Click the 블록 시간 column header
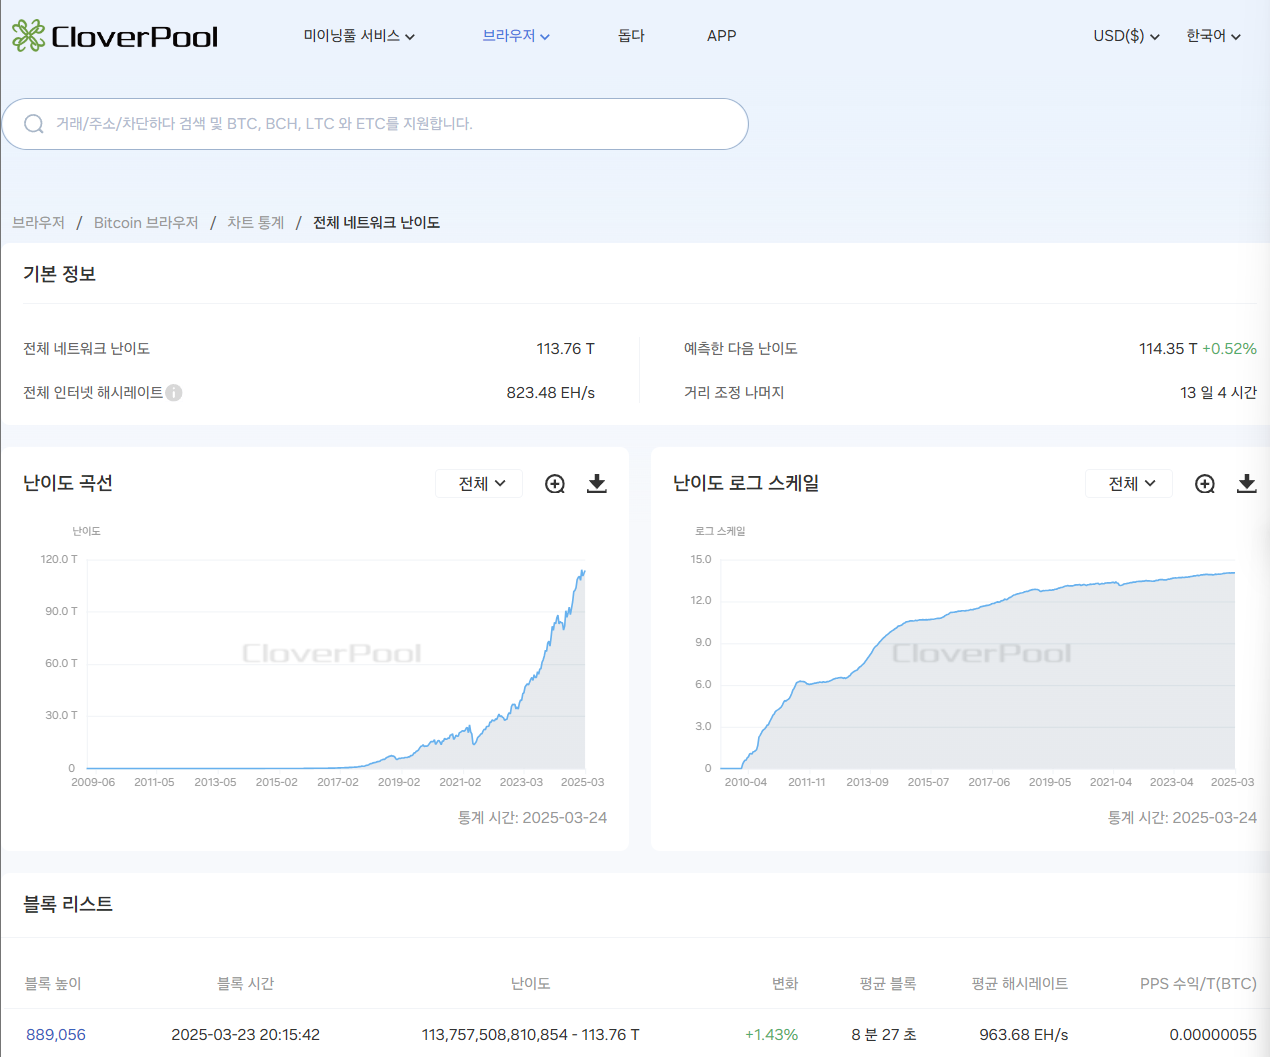The height and width of the screenshot is (1057, 1270). coord(246,984)
